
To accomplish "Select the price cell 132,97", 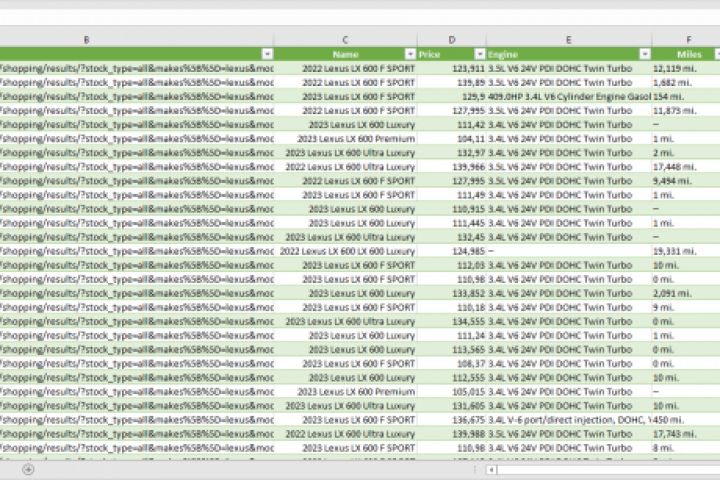I will tap(451, 152).
